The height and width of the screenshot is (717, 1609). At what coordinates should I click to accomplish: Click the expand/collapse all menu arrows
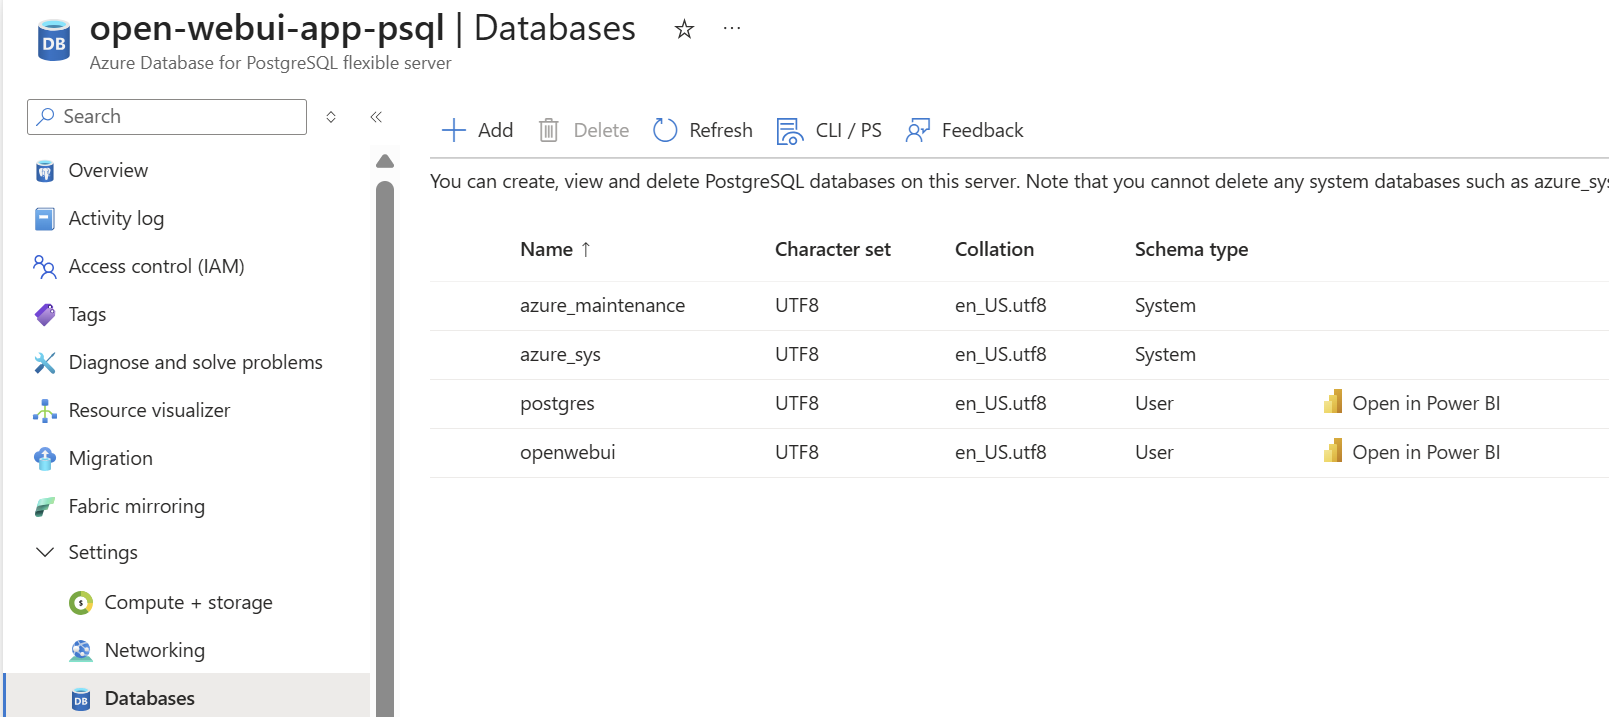[x=331, y=117]
